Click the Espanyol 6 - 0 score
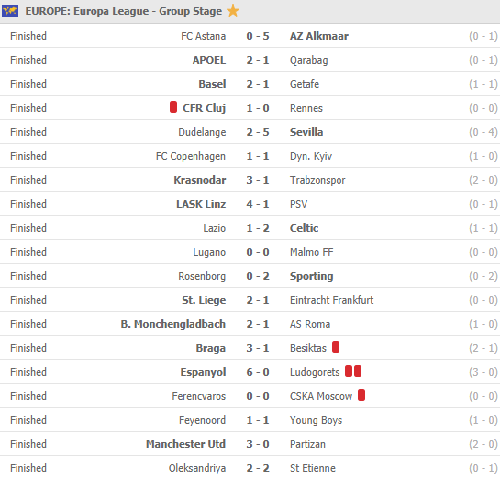This screenshot has width=500, height=479. (258, 372)
